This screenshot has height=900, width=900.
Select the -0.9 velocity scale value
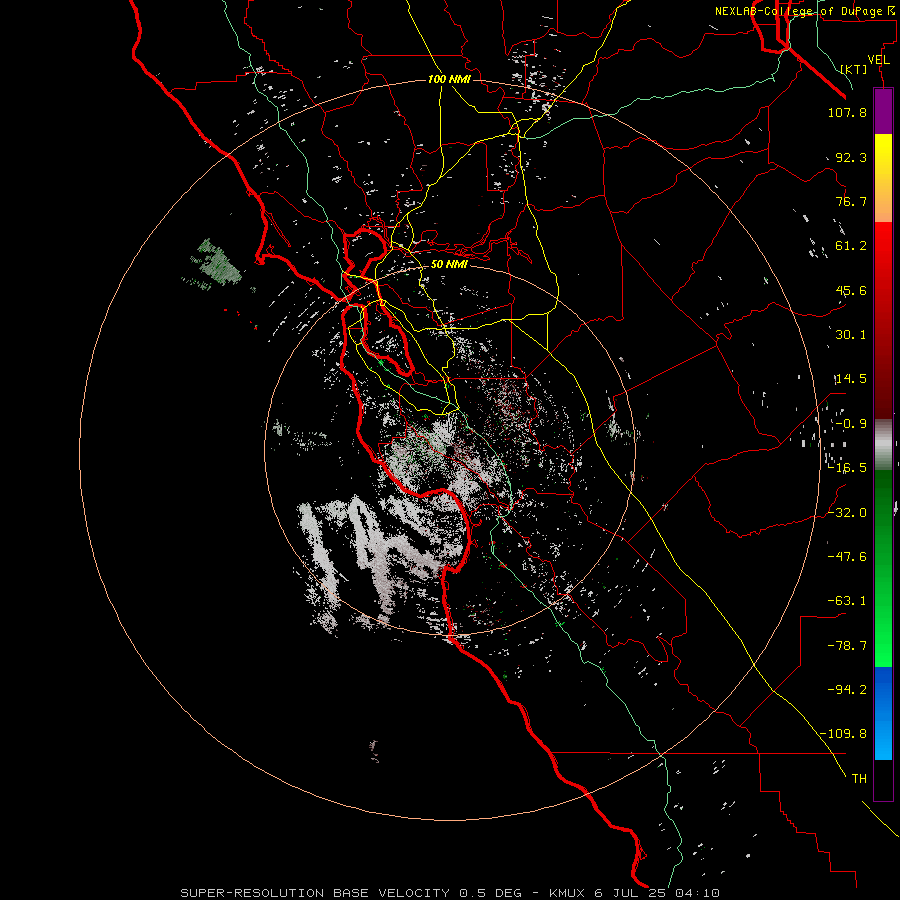click(x=851, y=424)
